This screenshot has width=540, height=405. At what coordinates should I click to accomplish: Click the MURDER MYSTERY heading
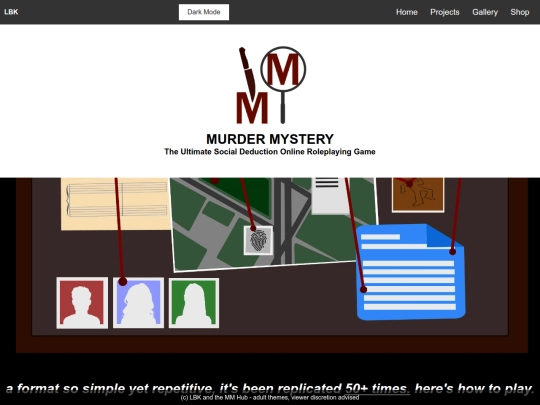(270, 139)
